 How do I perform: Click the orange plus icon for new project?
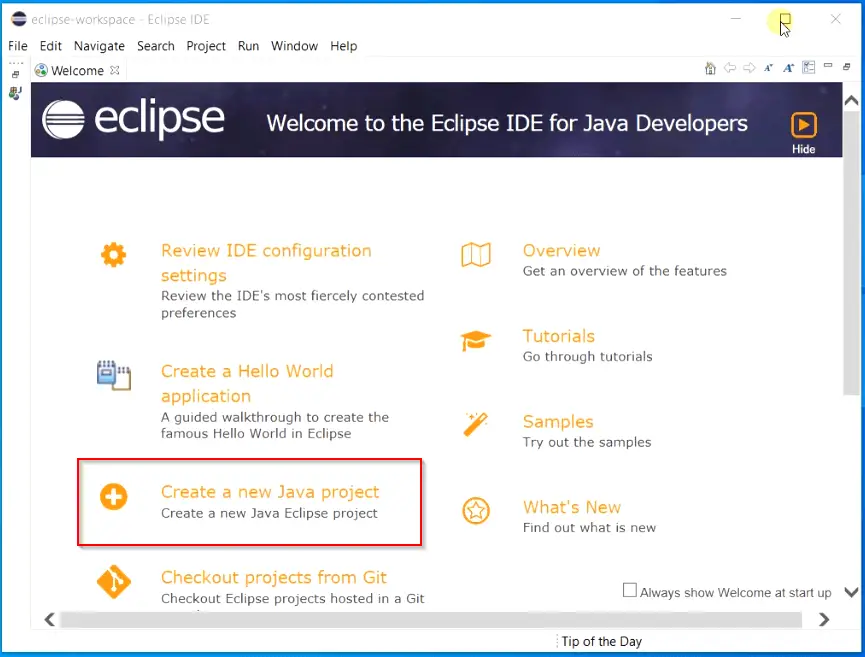(114, 496)
